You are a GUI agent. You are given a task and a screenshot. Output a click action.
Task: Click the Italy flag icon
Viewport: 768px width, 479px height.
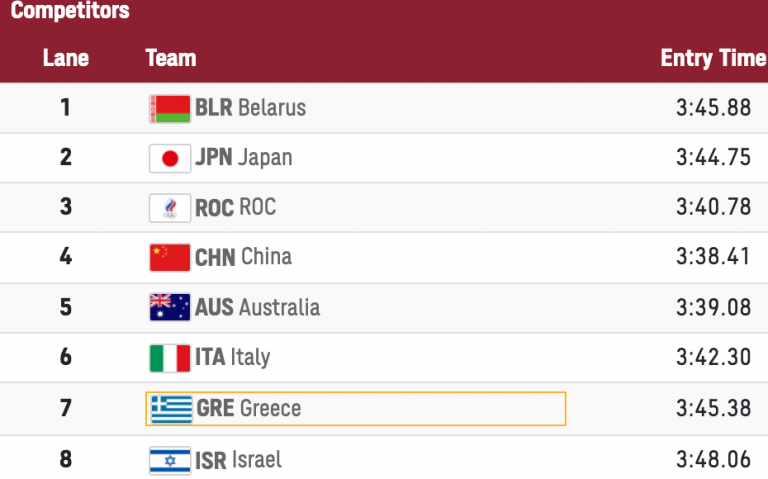pyautogui.click(x=169, y=358)
